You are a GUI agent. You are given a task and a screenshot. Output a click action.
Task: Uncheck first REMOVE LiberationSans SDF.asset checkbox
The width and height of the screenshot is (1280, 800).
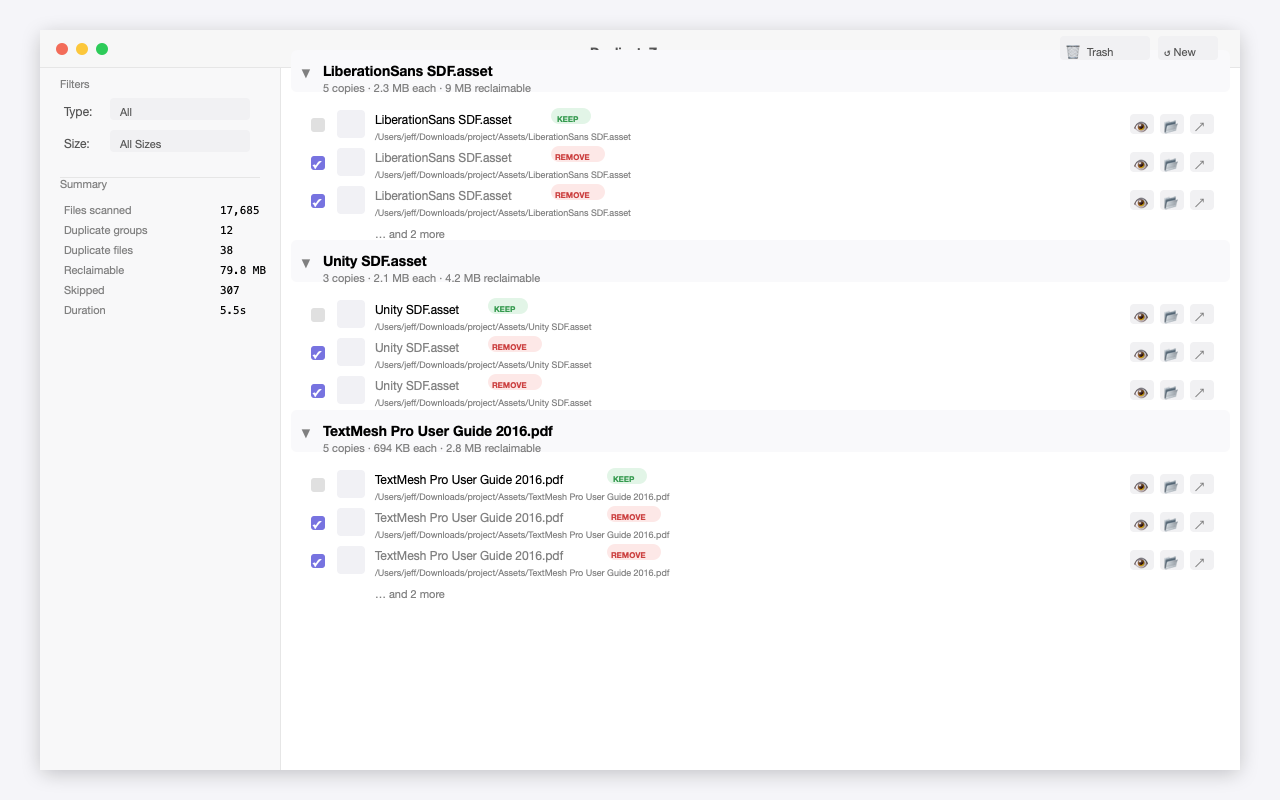coord(318,163)
